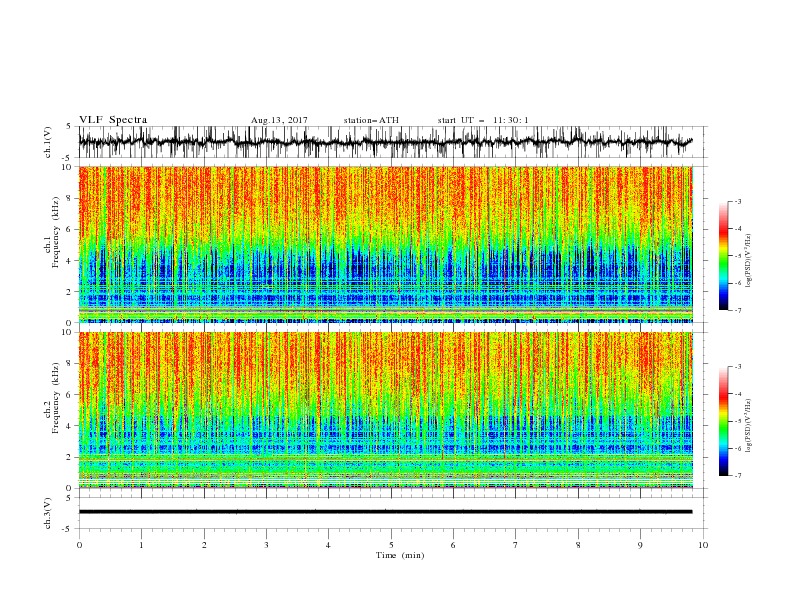Click the "6" tick label on Time axis
The height and width of the screenshot is (612, 792).
tap(454, 545)
